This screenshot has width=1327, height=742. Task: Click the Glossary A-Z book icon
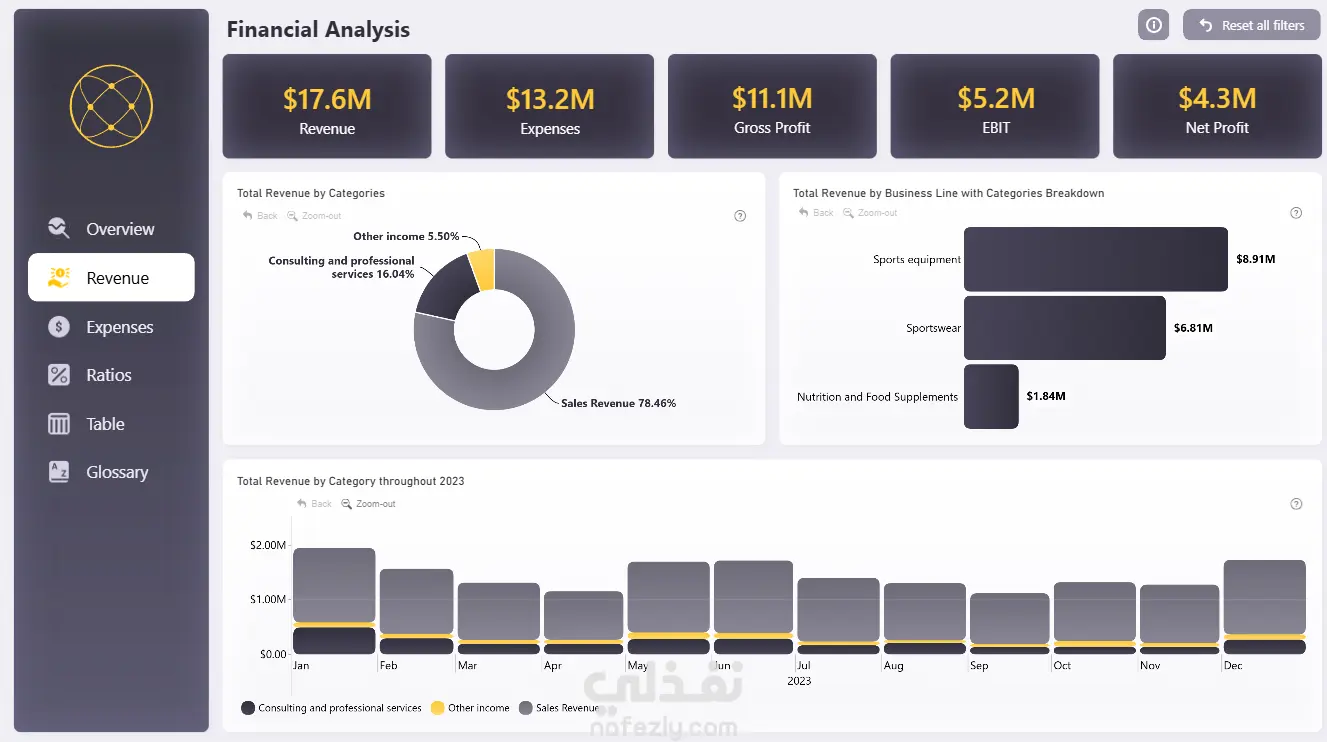59,472
